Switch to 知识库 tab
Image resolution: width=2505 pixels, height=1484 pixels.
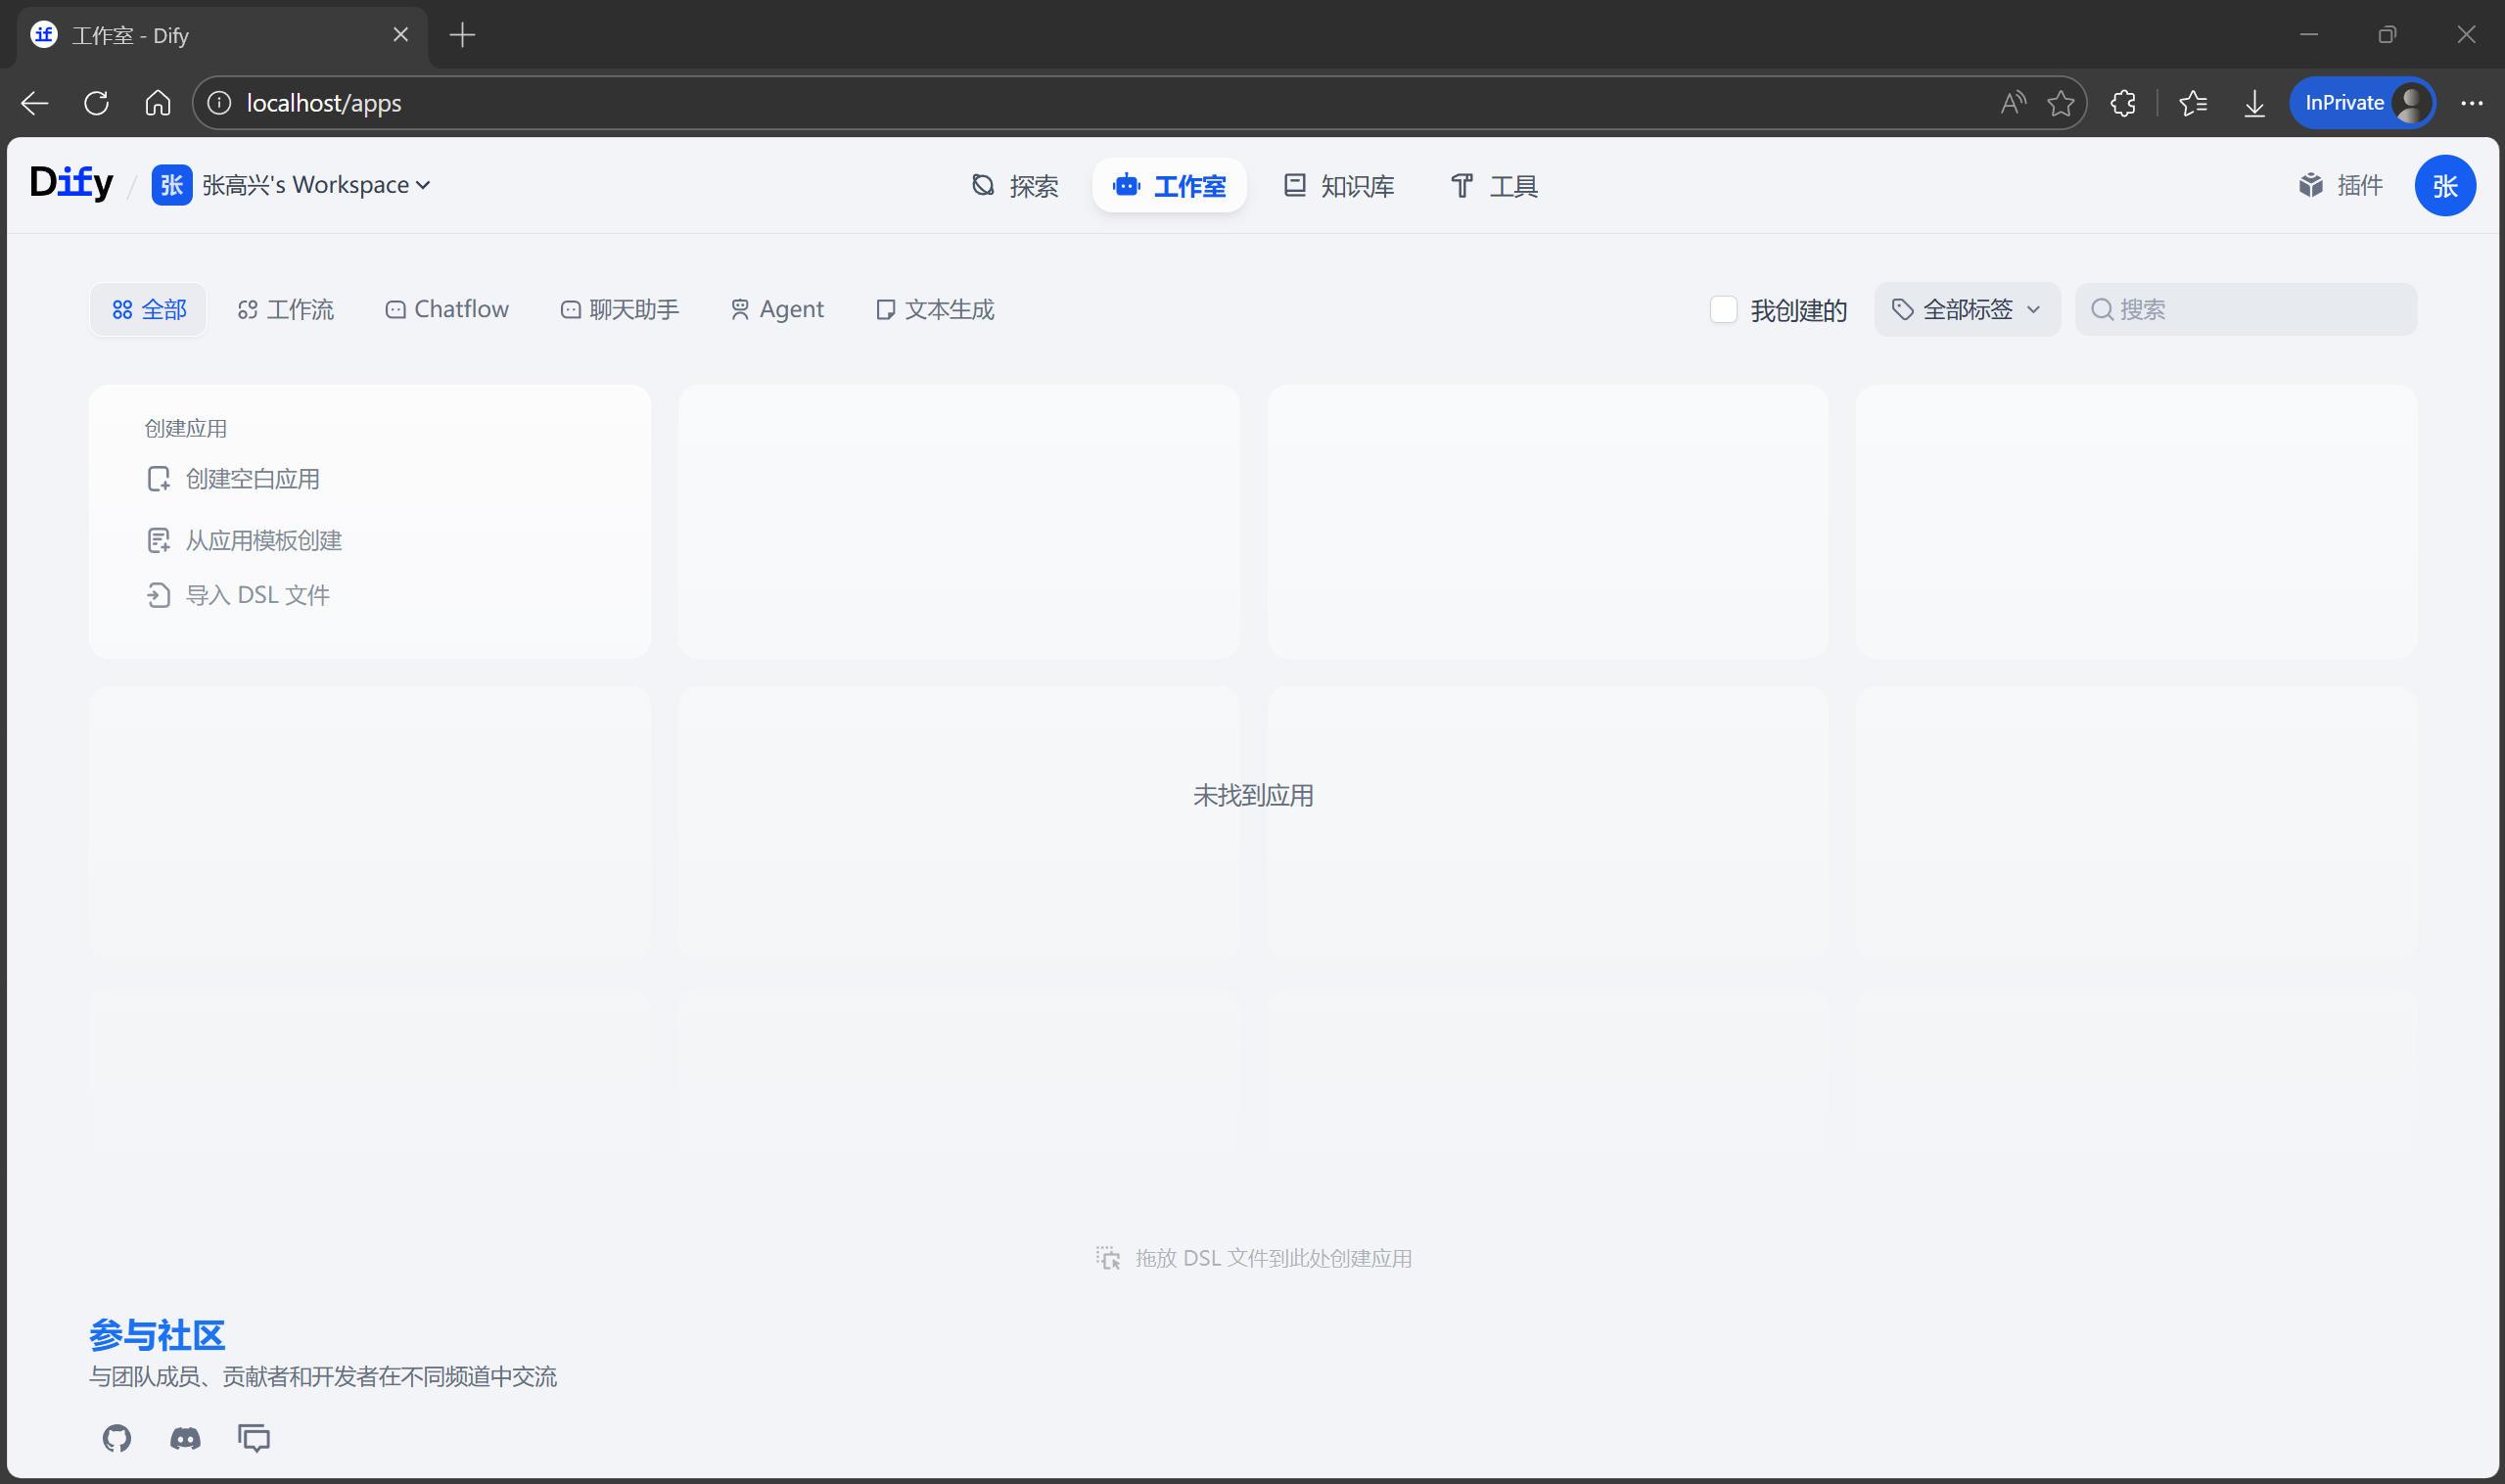click(x=1339, y=186)
